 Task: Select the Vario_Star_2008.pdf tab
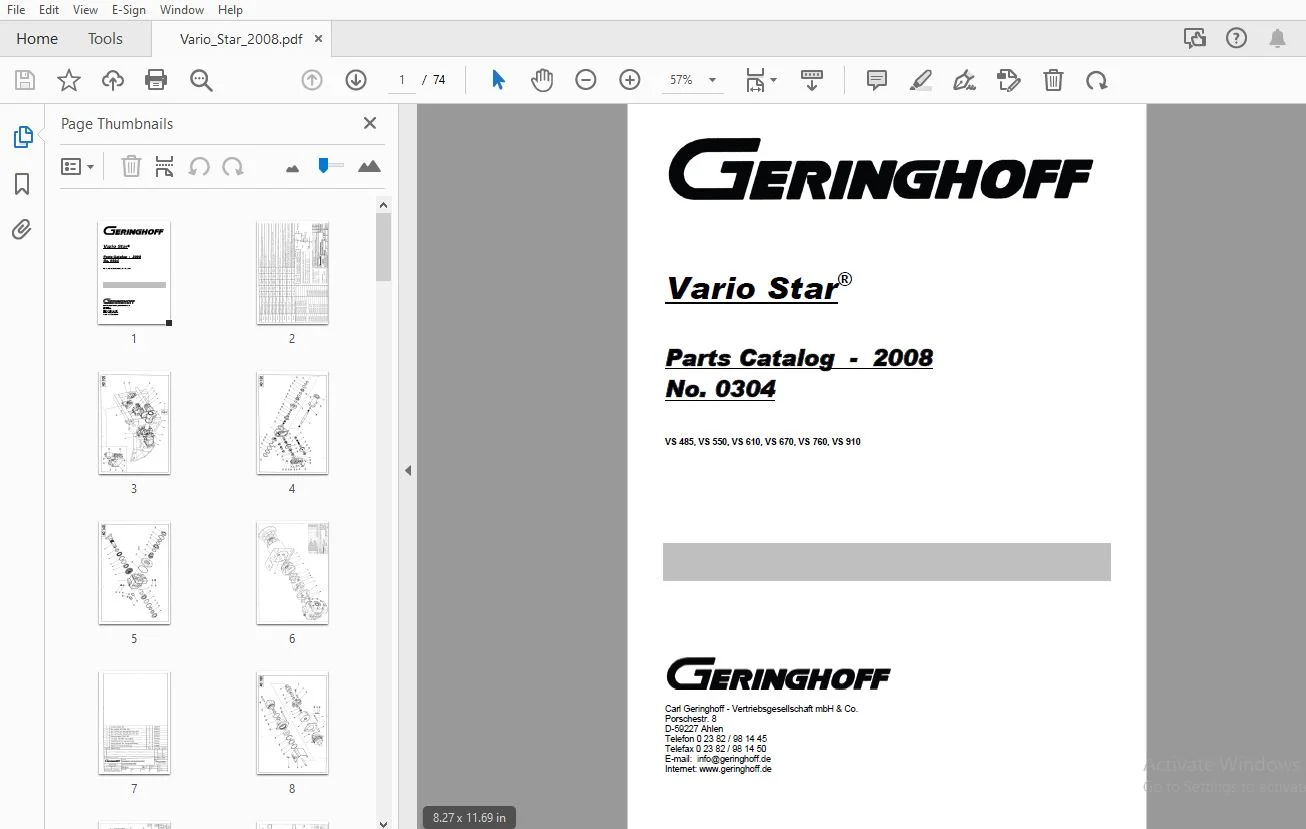(x=241, y=39)
